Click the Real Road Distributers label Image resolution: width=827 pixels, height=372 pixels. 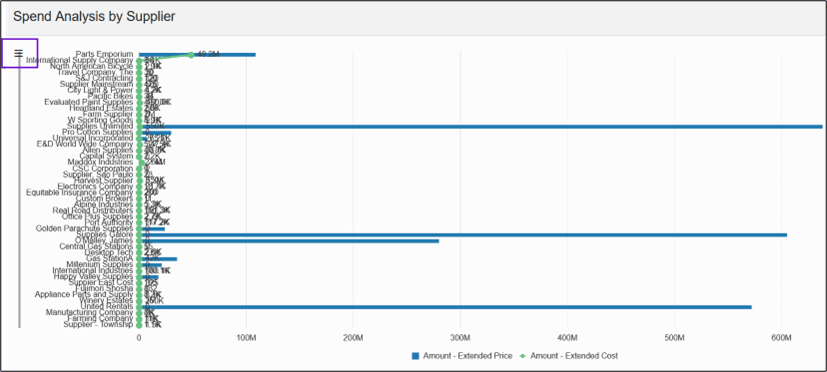(x=93, y=211)
